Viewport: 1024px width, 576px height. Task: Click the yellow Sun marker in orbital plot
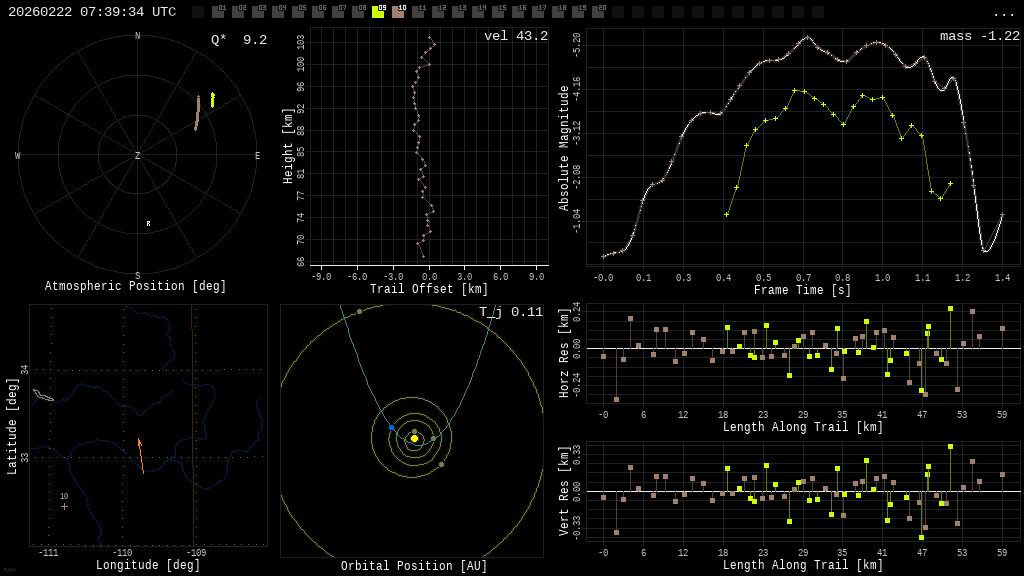[x=414, y=438]
